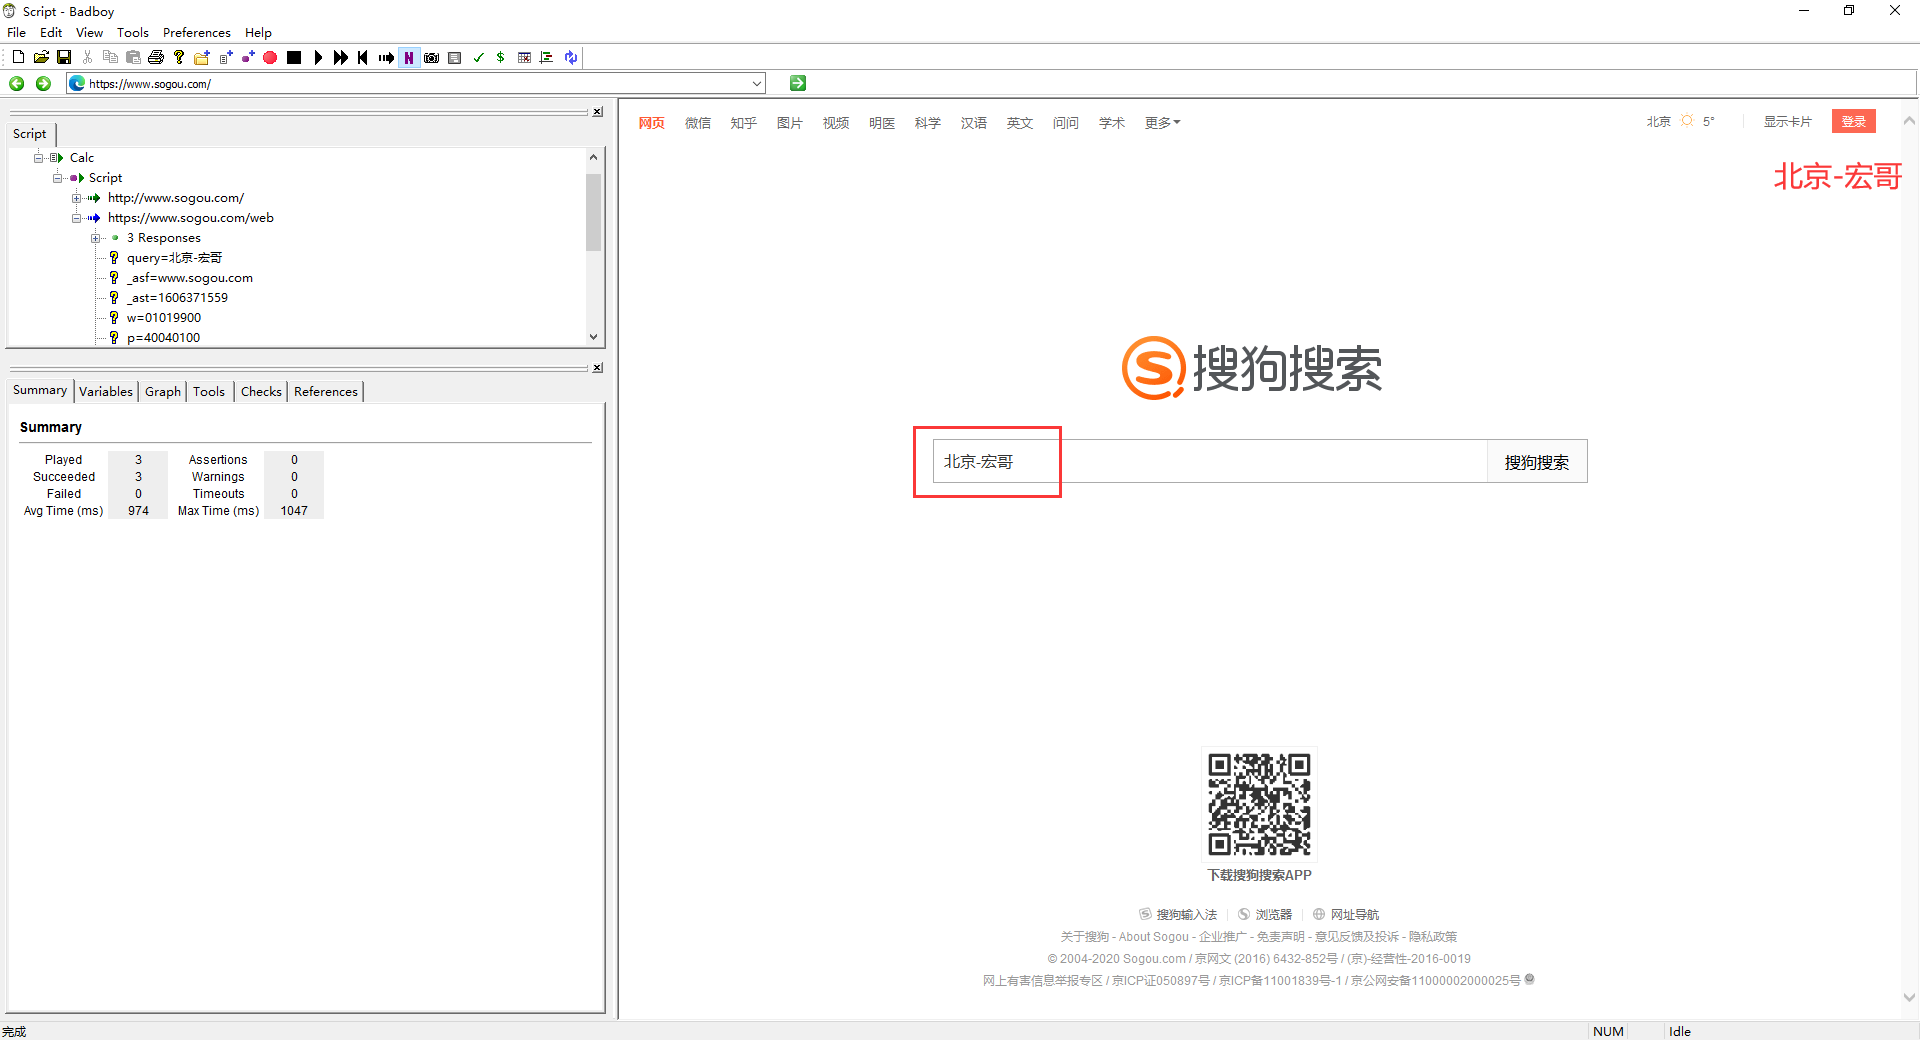Open the Help menu

(x=258, y=32)
